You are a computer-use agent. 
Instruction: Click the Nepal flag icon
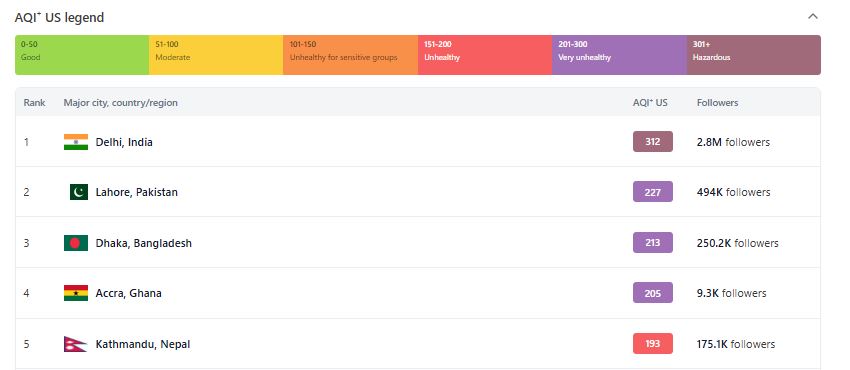click(75, 344)
